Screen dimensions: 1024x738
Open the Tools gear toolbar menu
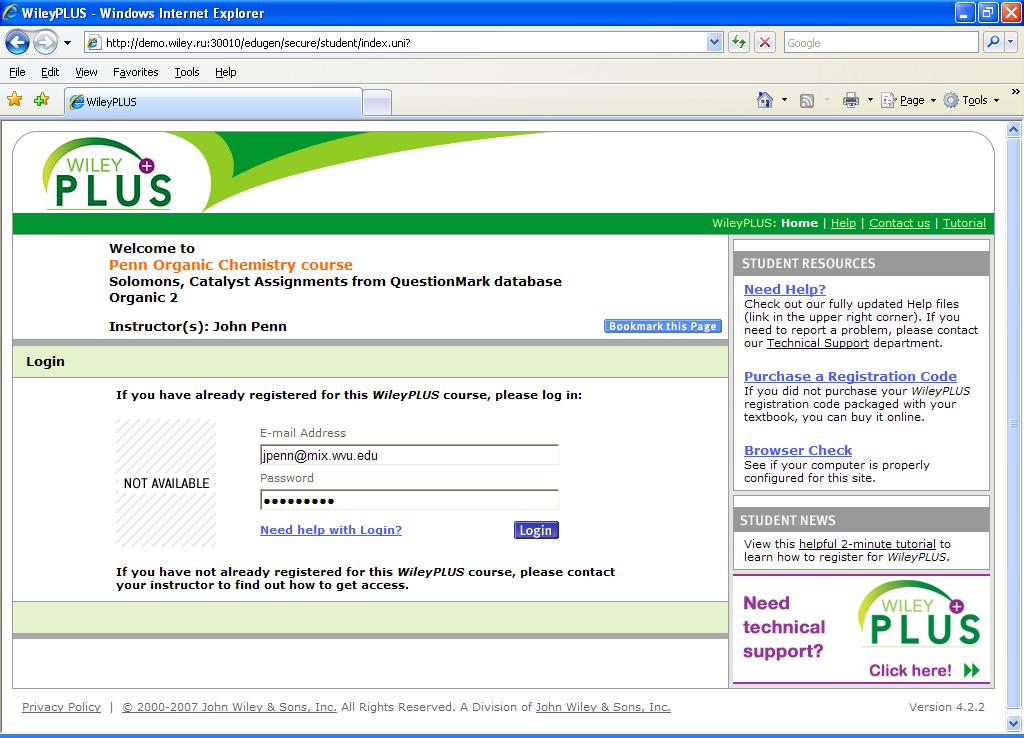click(x=971, y=100)
